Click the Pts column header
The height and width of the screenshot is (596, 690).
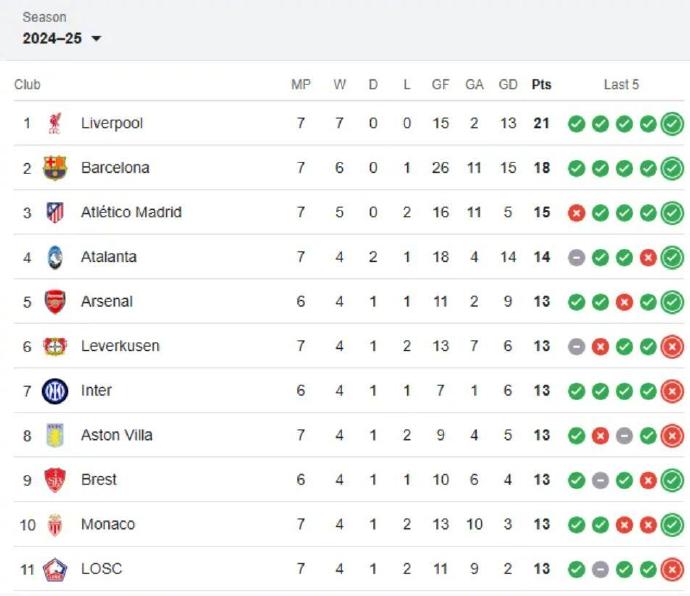(x=541, y=85)
